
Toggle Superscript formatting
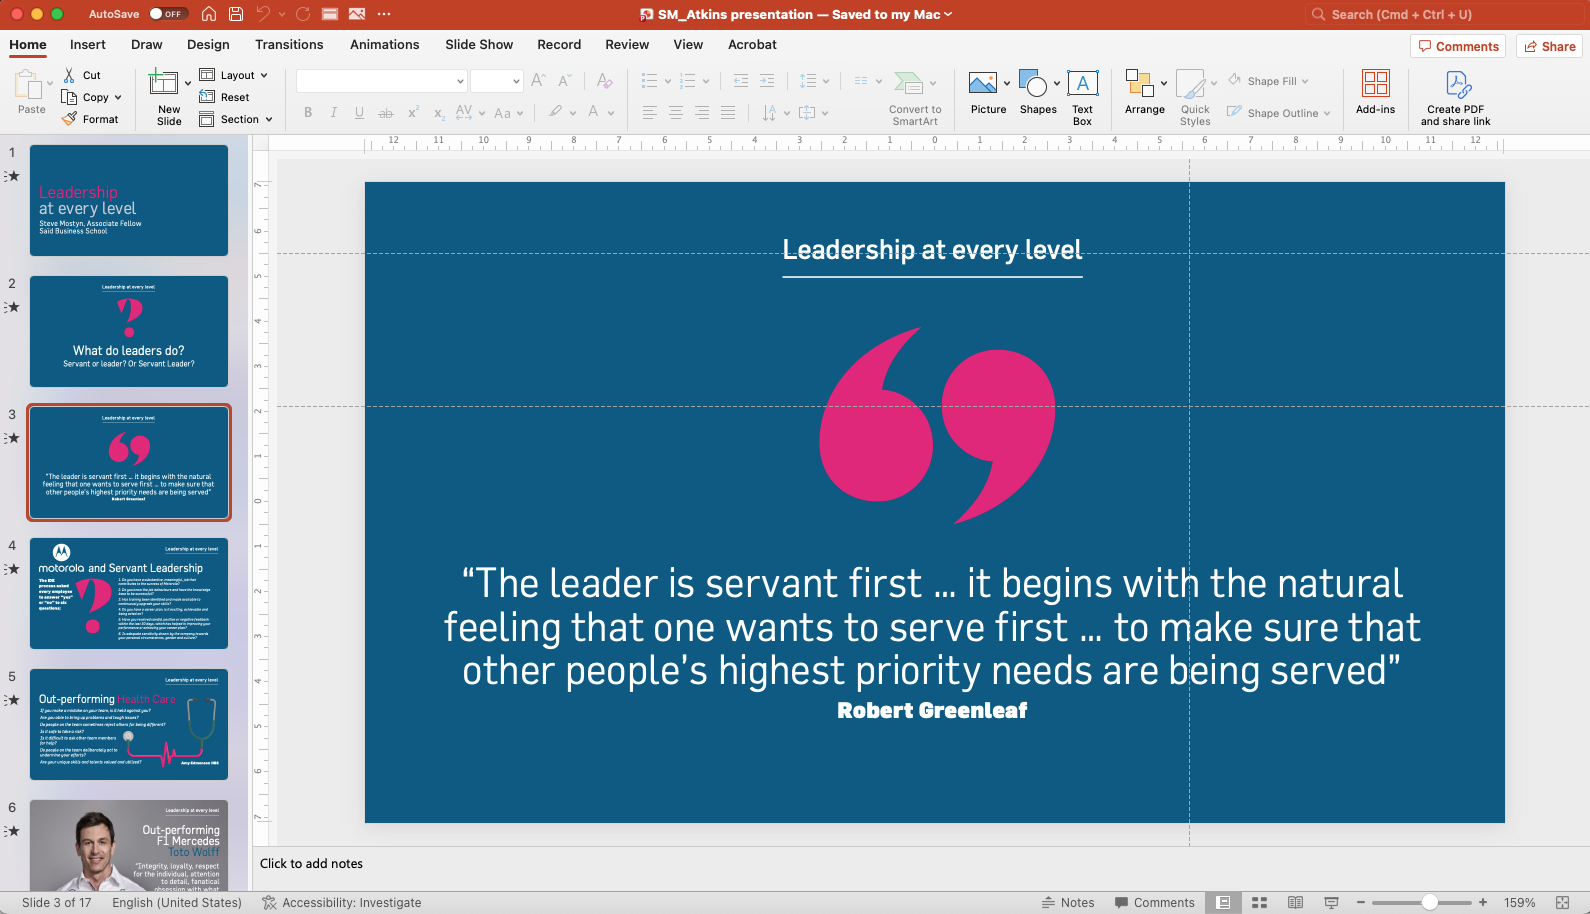[x=412, y=113]
